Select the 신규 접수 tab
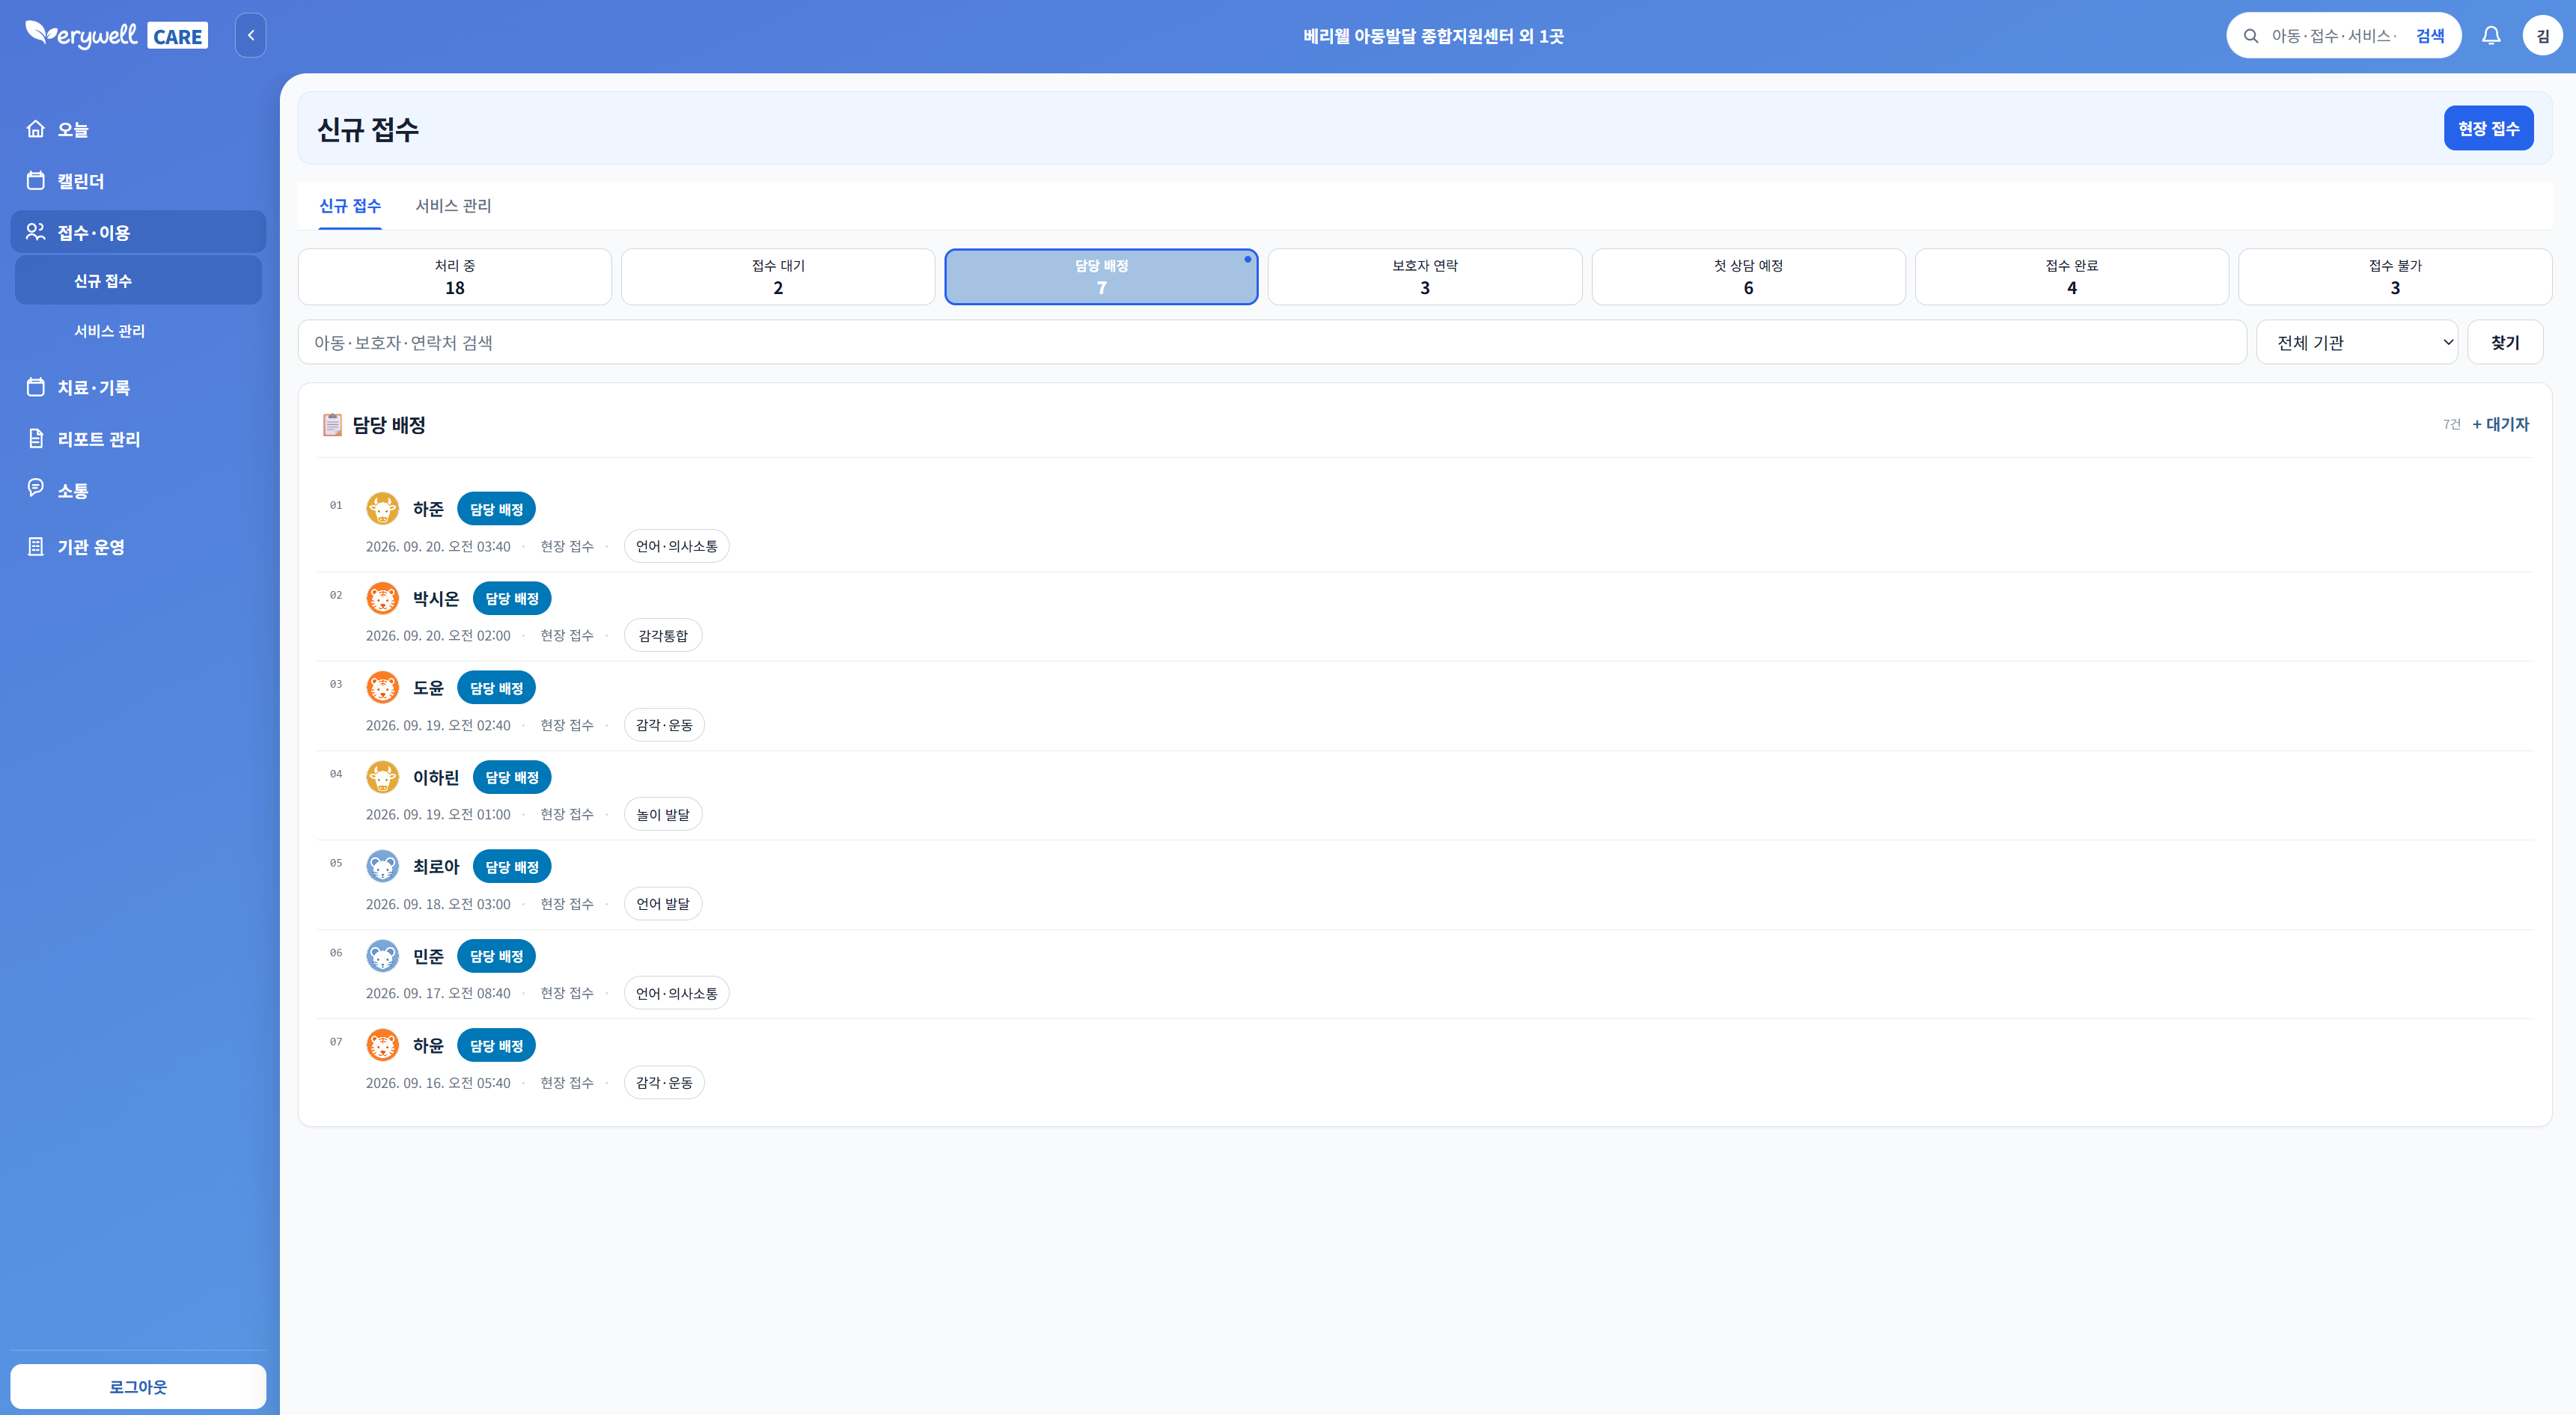The height and width of the screenshot is (1415, 2576). click(x=350, y=206)
